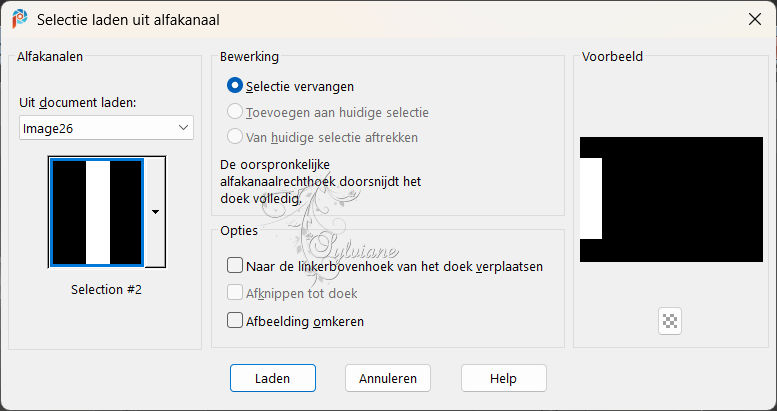Enable the Afbeelding omkeren checkbox

pos(235,320)
